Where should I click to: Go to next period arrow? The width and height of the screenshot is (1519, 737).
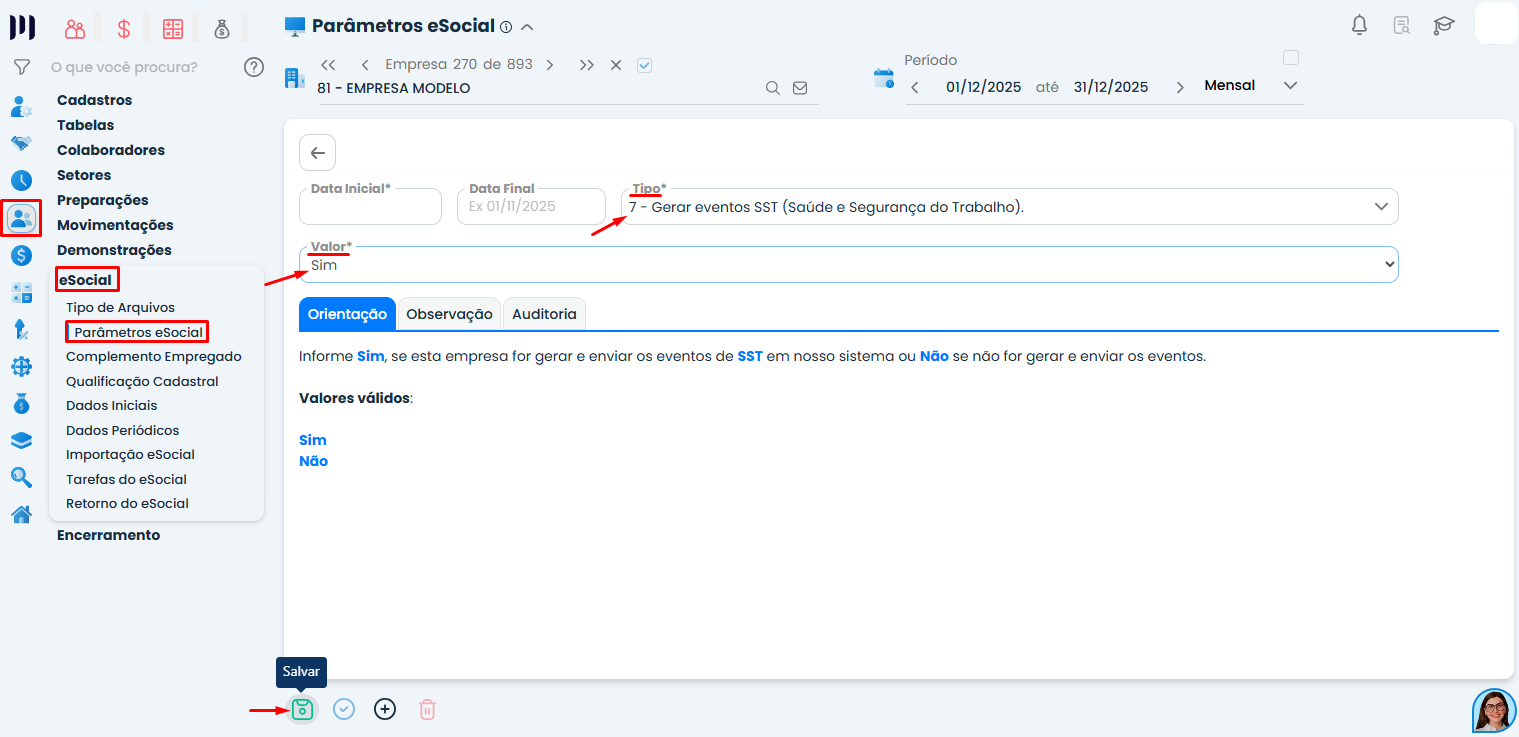(1180, 88)
